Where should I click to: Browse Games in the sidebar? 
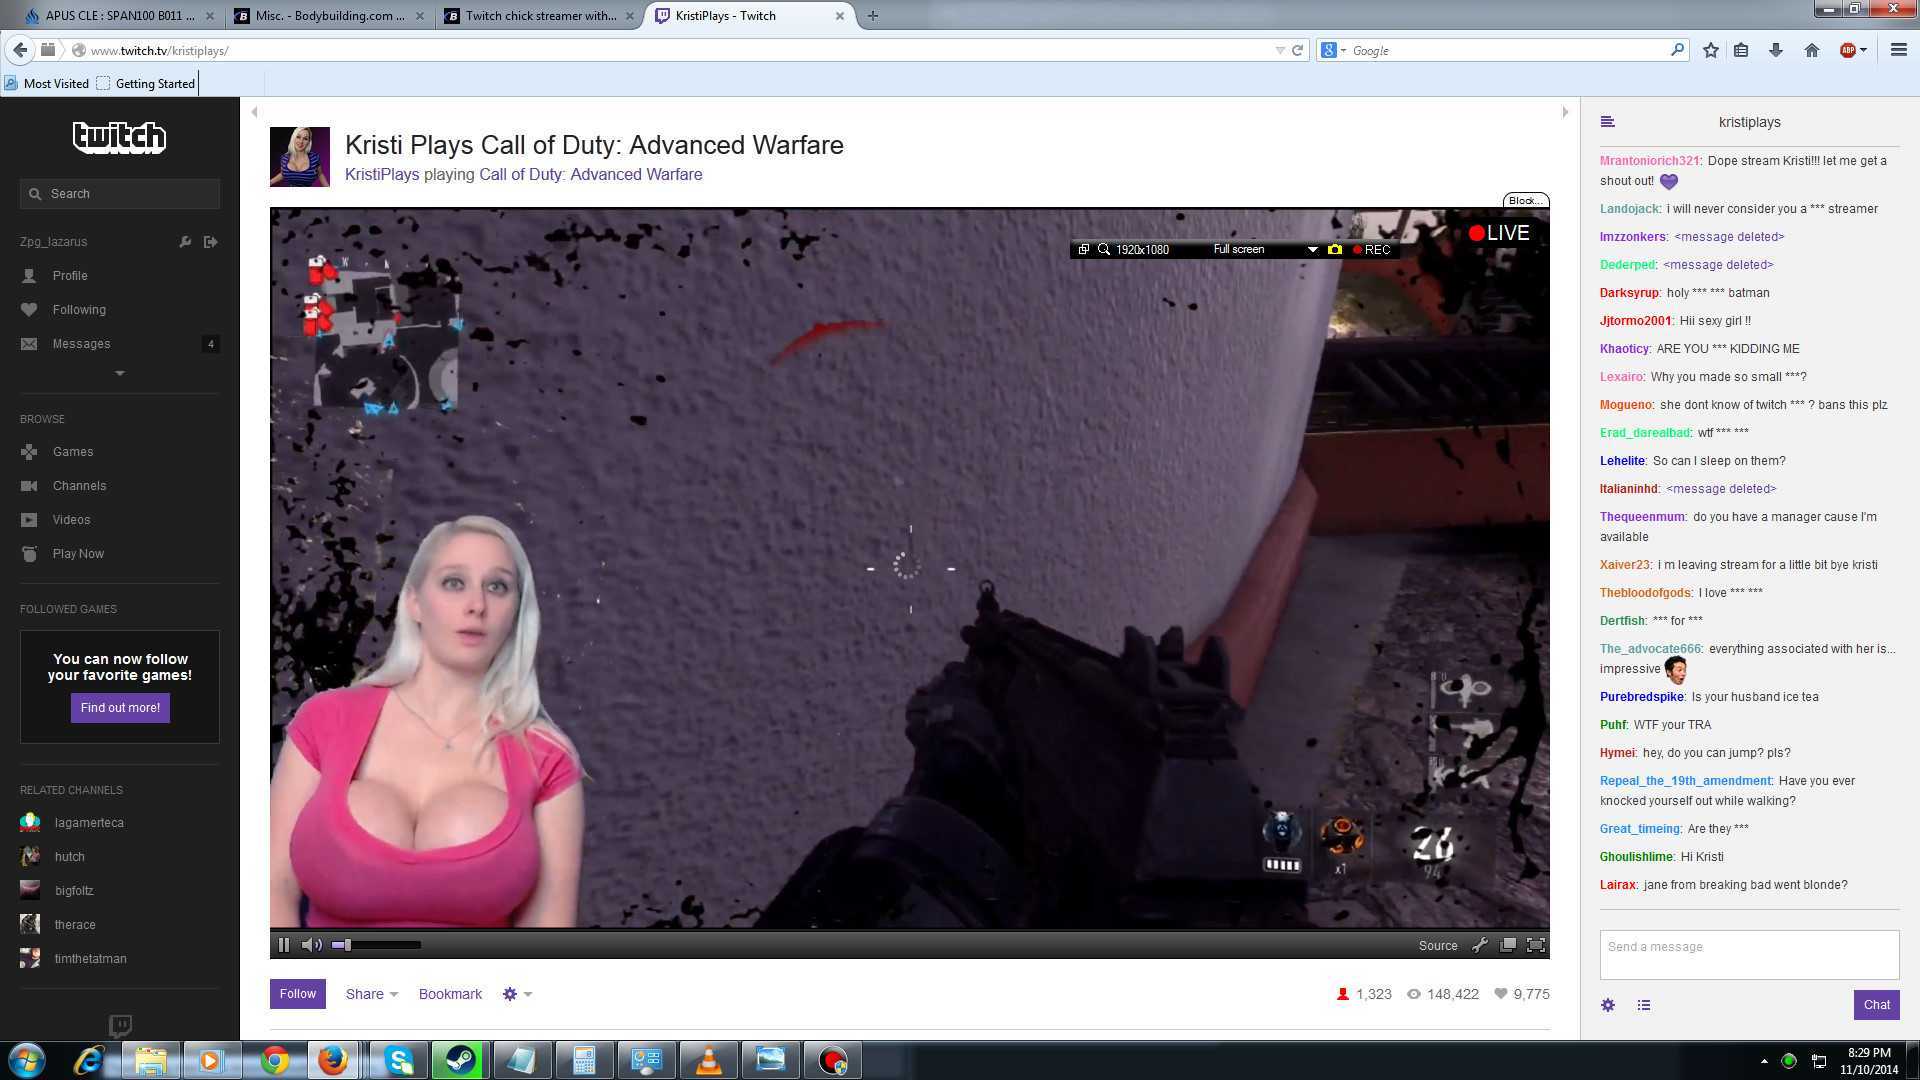73,452
